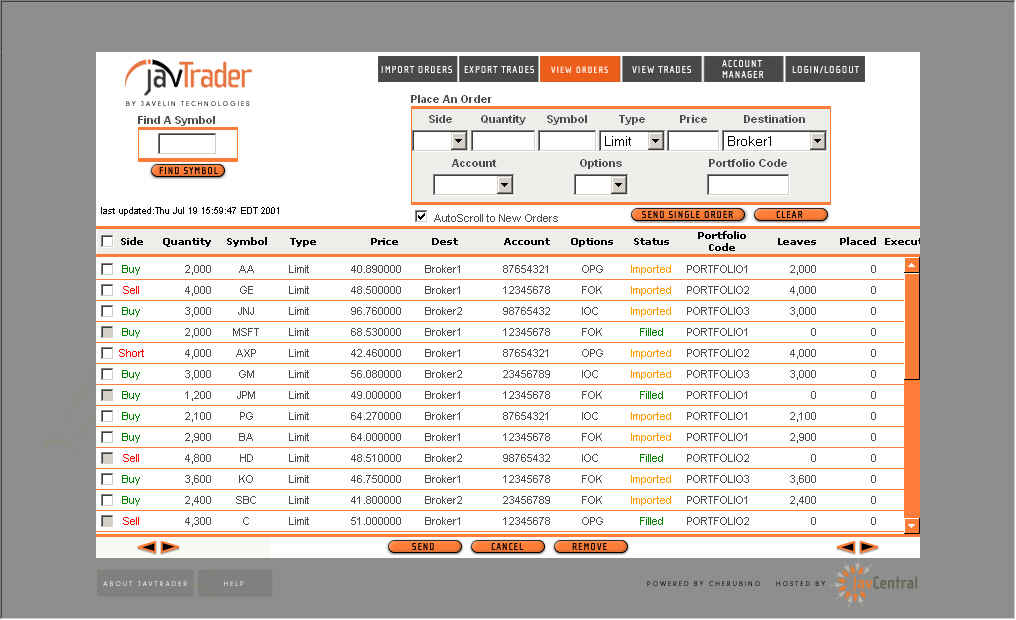Click the bottom-left next page arrow
The width and height of the screenshot is (1016, 620).
click(x=169, y=547)
